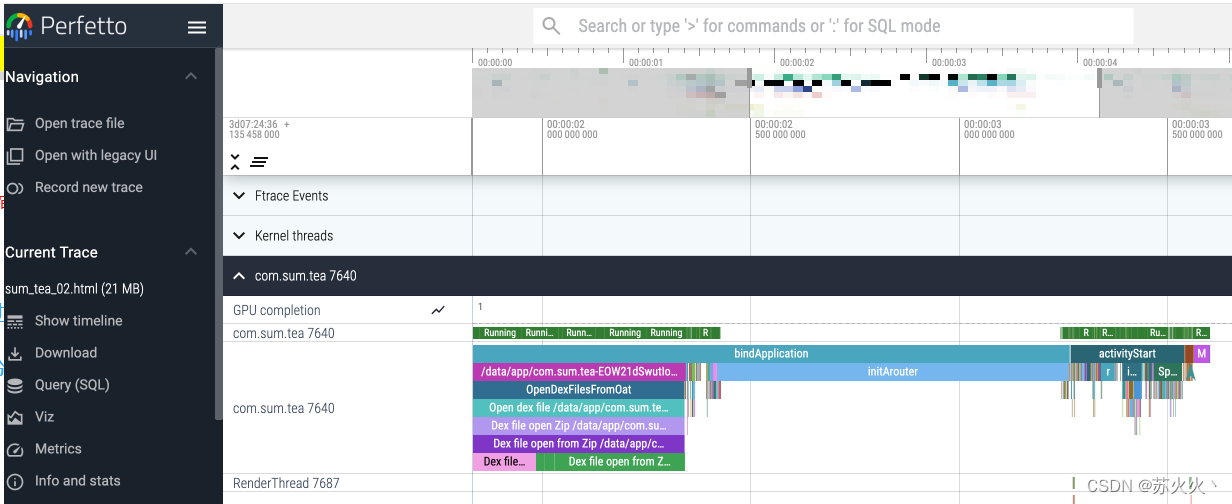Open with legacy UI option
Image resolution: width=1232 pixels, height=504 pixels.
96,155
